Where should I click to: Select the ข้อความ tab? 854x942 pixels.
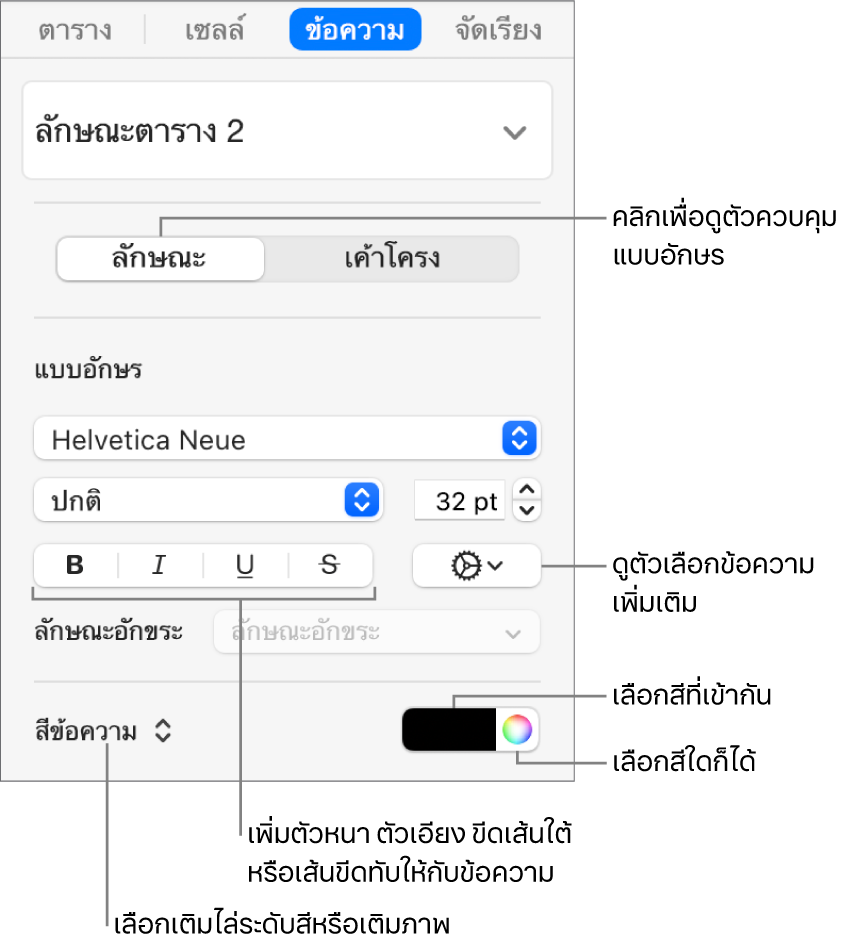(355, 29)
